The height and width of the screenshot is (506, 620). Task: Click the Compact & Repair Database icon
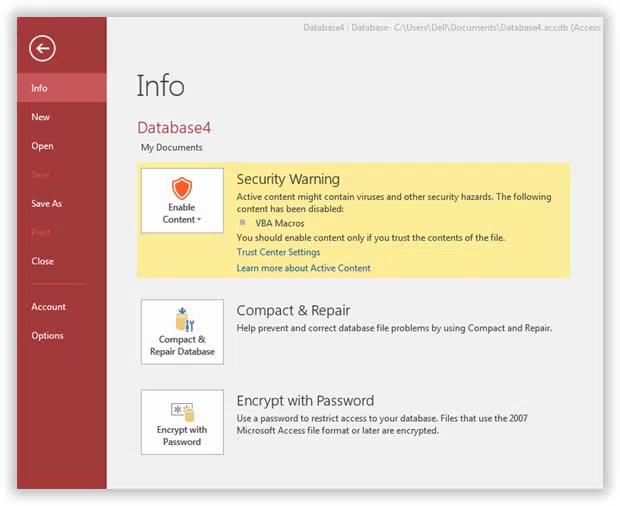pyautogui.click(x=181, y=320)
